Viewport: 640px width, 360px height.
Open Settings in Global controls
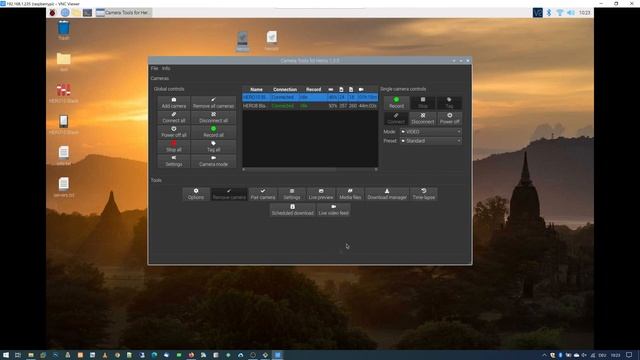(174, 161)
